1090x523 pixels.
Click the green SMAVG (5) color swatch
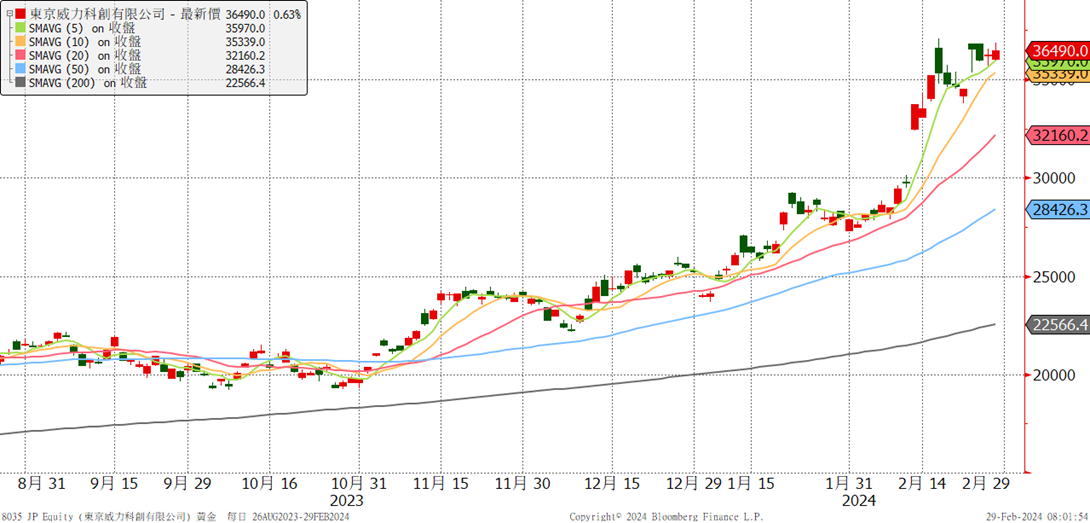pyautogui.click(x=21, y=28)
